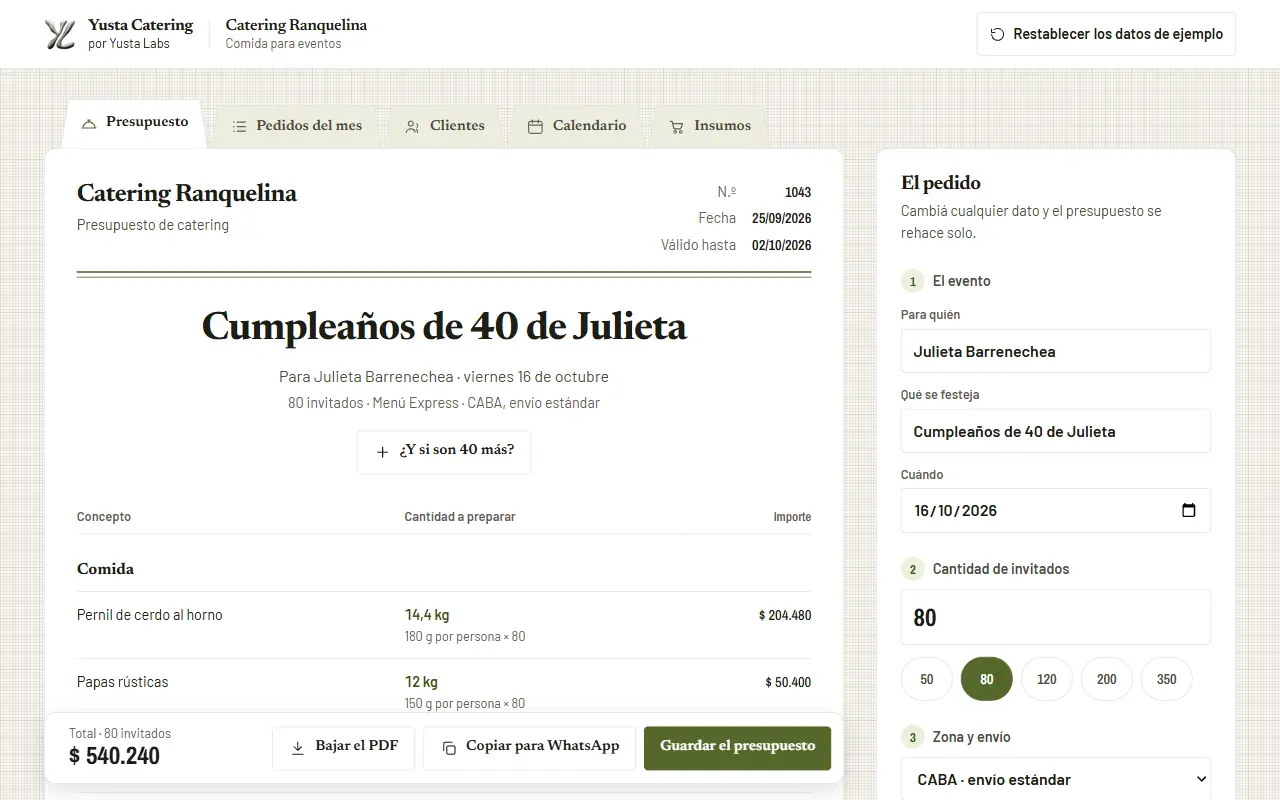Click the copy icon in Copiar para WhatsApp
Image resolution: width=1280 pixels, height=800 pixels.
[449, 748]
